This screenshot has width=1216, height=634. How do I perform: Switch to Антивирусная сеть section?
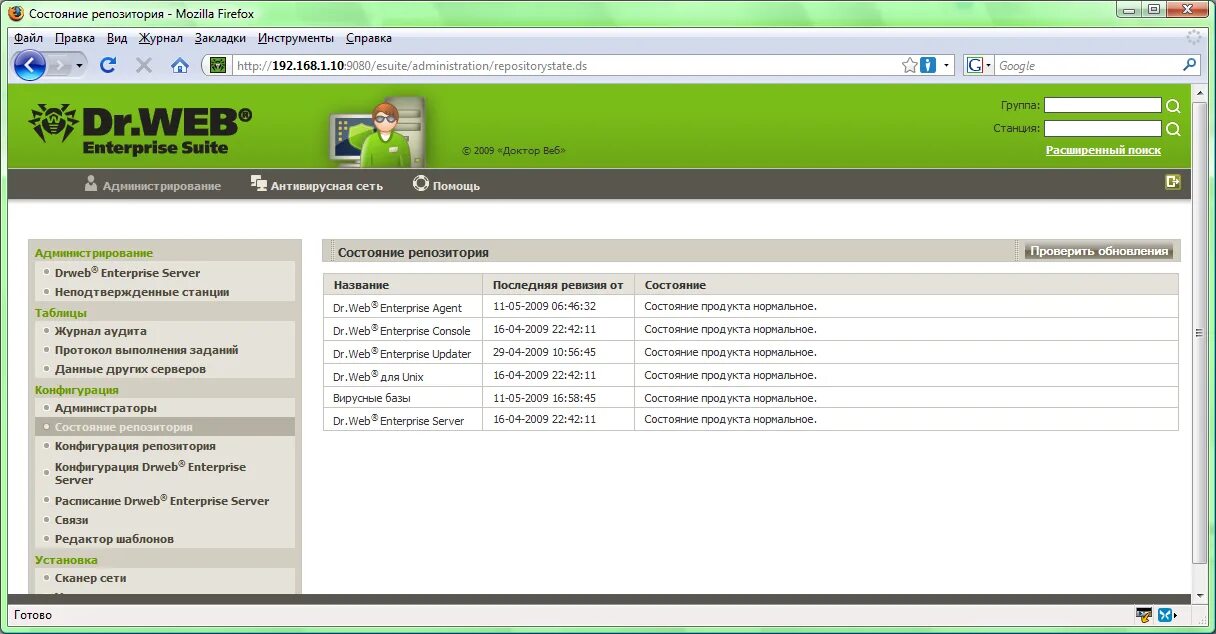pos(317,185)
